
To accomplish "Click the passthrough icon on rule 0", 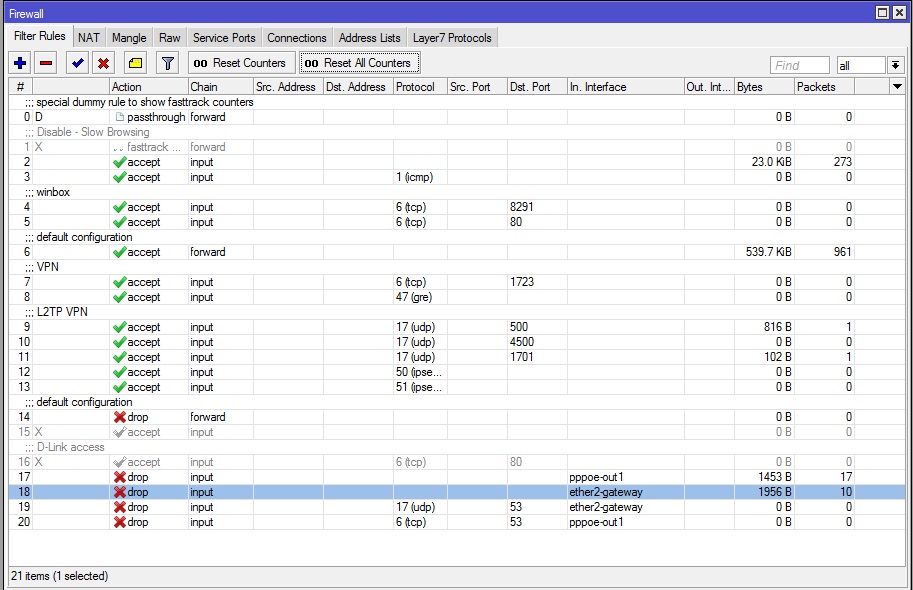I will point(120,117).
